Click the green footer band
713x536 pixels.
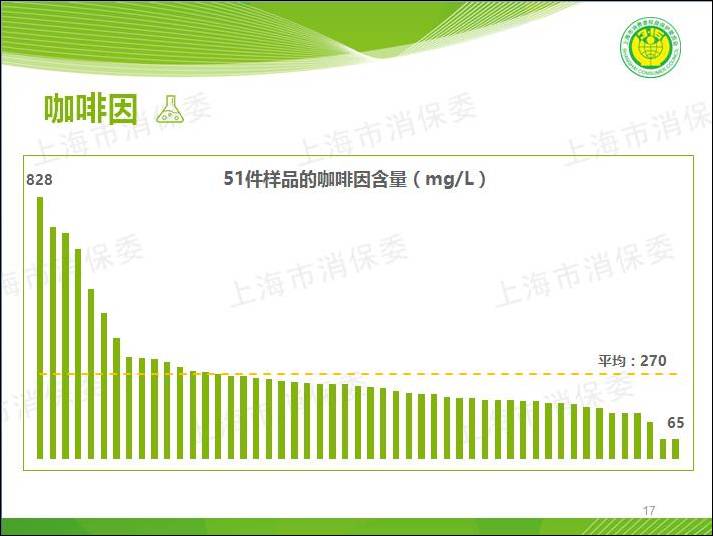coord(356,527)
